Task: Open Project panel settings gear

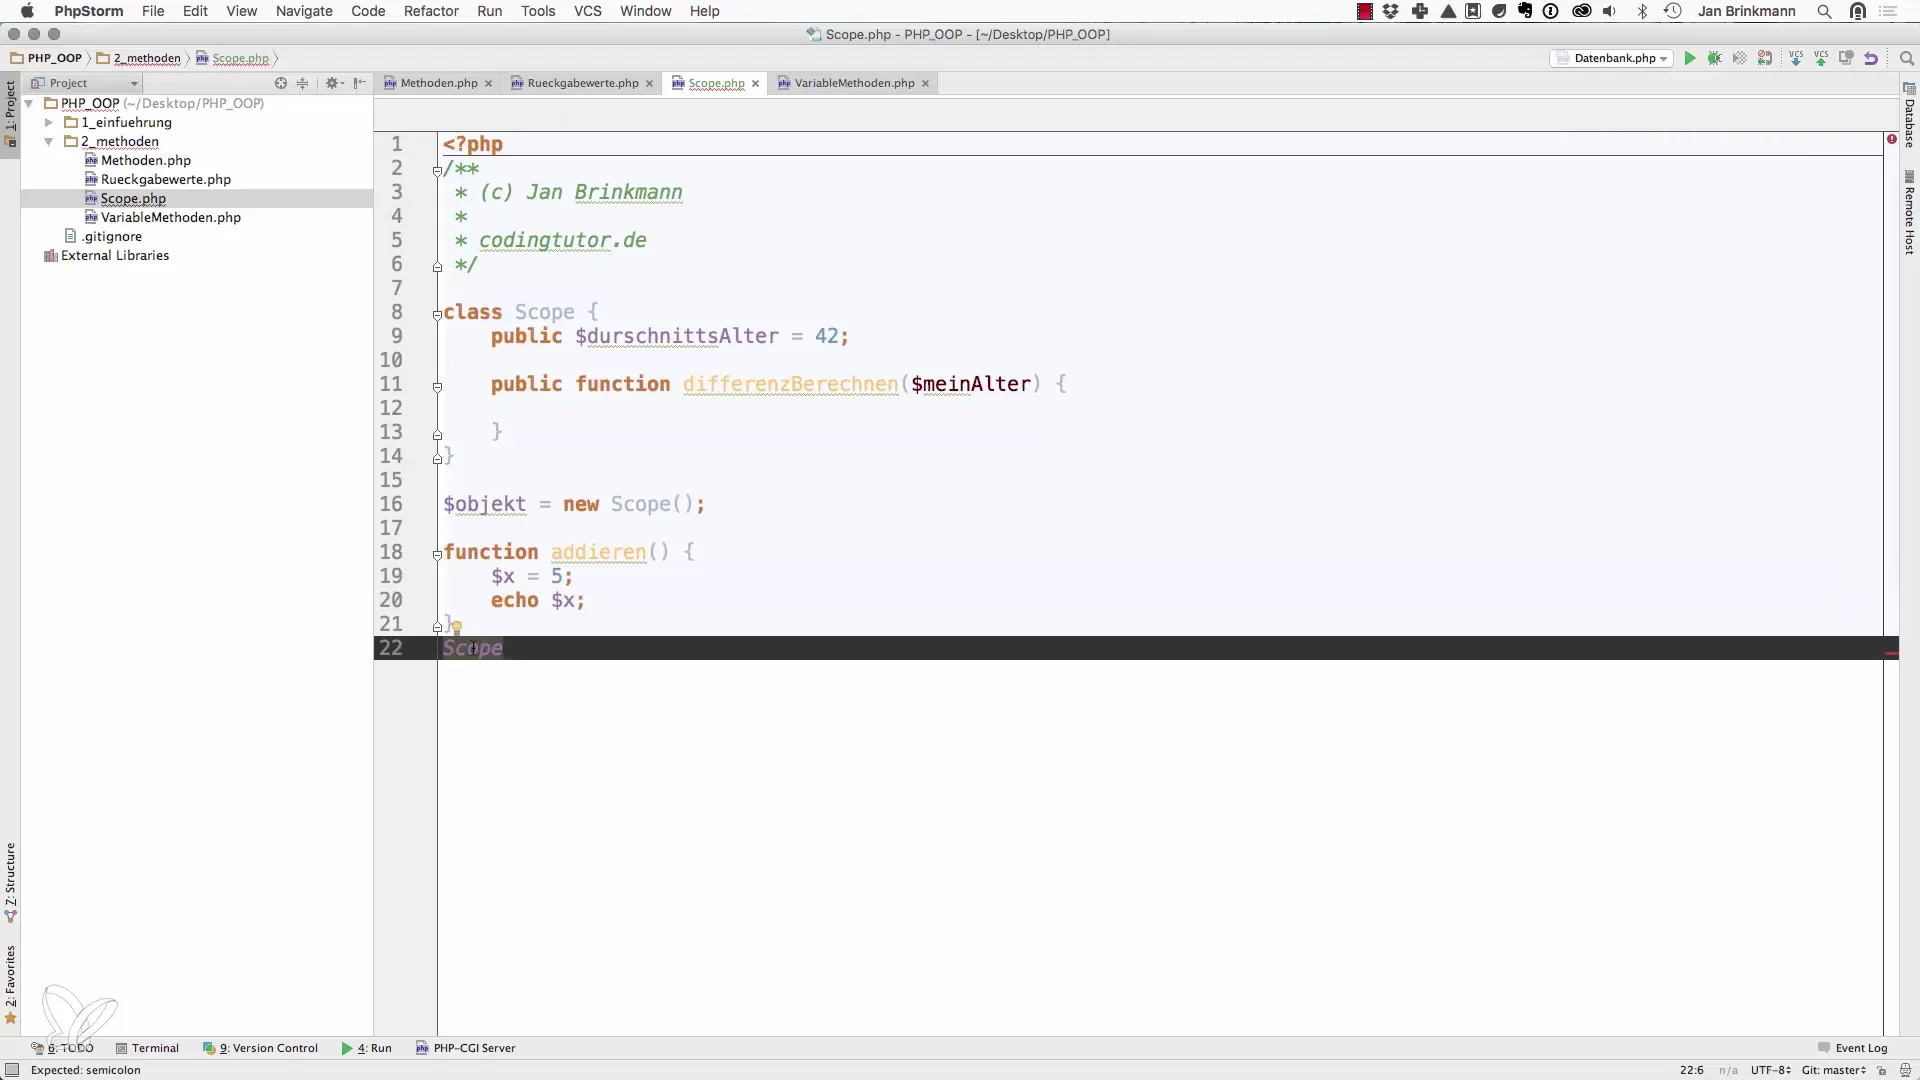Action: pos(333,83)
